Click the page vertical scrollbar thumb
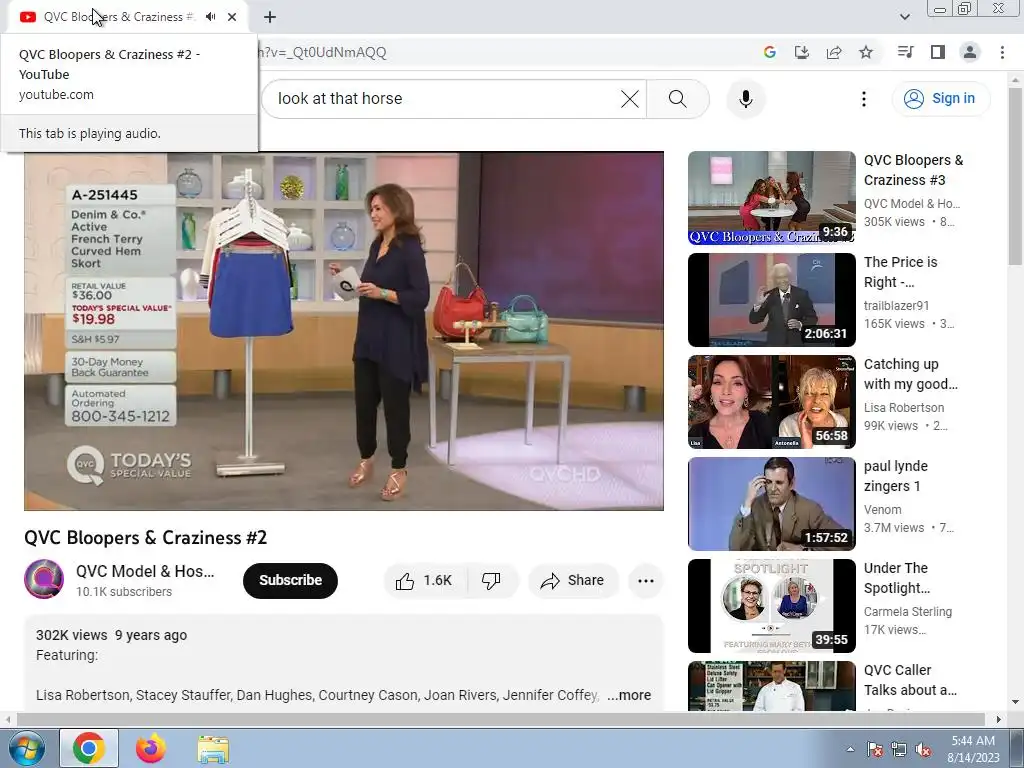1024x768 pixels. point(1015,176)
